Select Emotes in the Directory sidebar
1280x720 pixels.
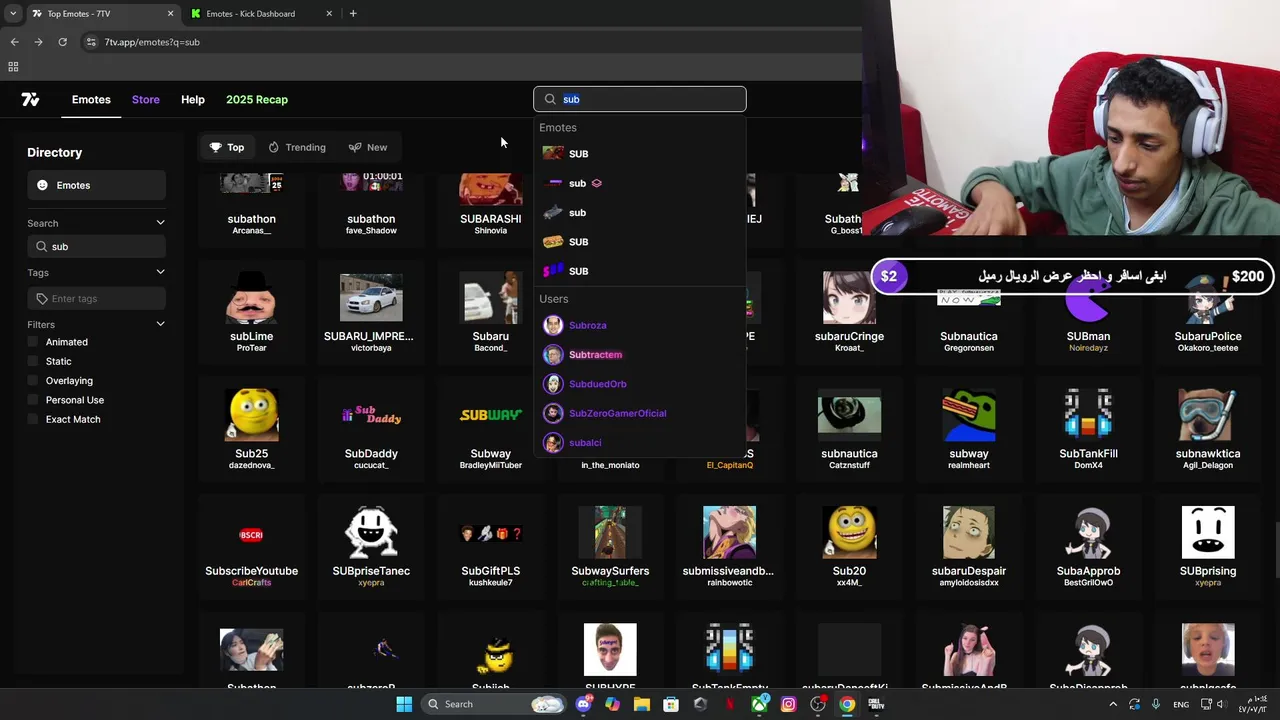96,185
